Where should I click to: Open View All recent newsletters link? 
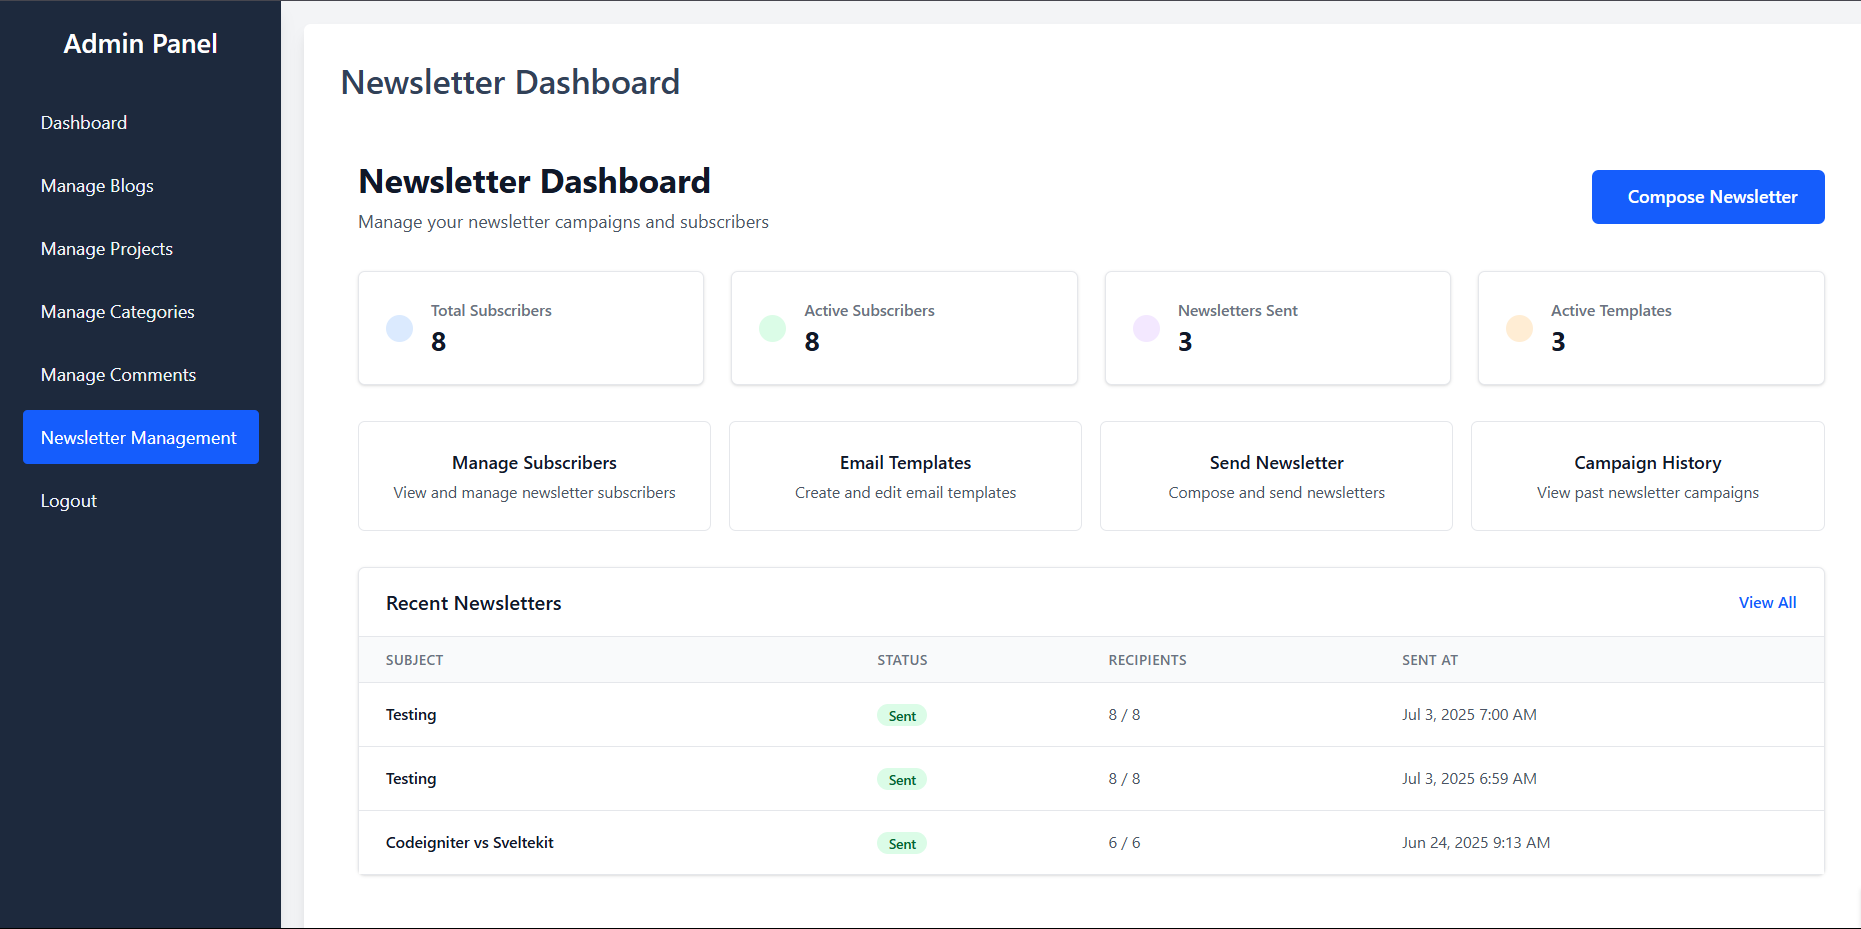pyautogui.click(x=1767, y=602)
